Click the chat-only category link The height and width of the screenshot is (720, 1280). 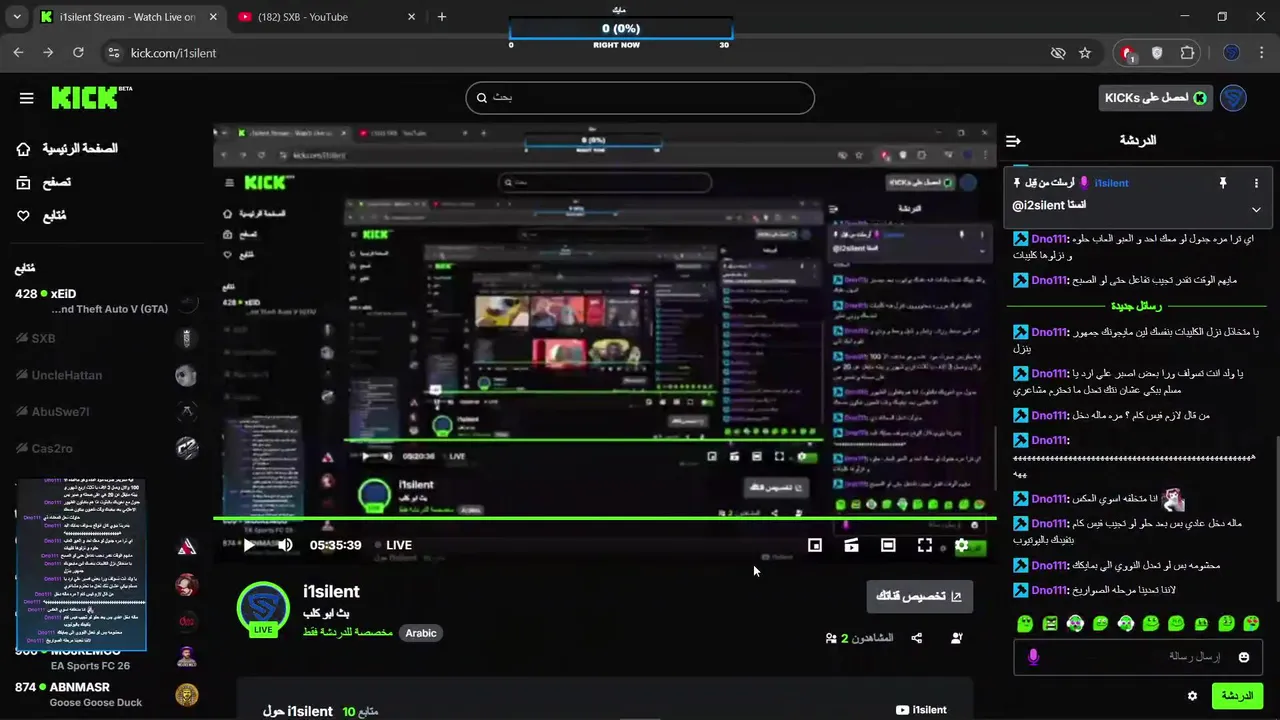(x=347, y=633)
